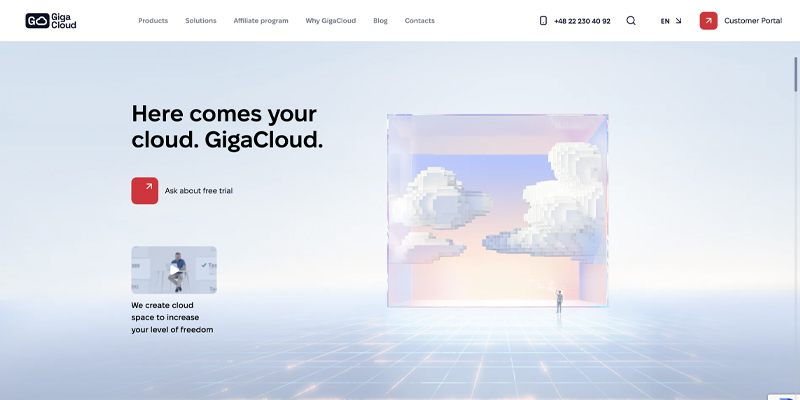This screenshot has height=400, width=800.
Task: Open the Contacts page
Action: [x=420, y=20]
